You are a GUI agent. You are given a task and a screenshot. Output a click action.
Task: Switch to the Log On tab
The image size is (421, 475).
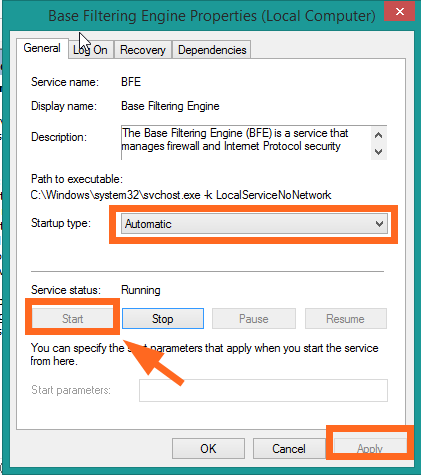91,50
